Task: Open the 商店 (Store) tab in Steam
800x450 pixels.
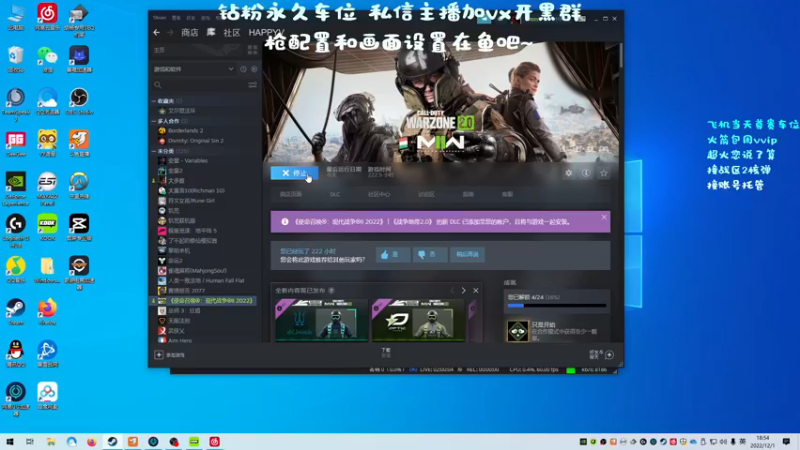Action: coord(190,32)
